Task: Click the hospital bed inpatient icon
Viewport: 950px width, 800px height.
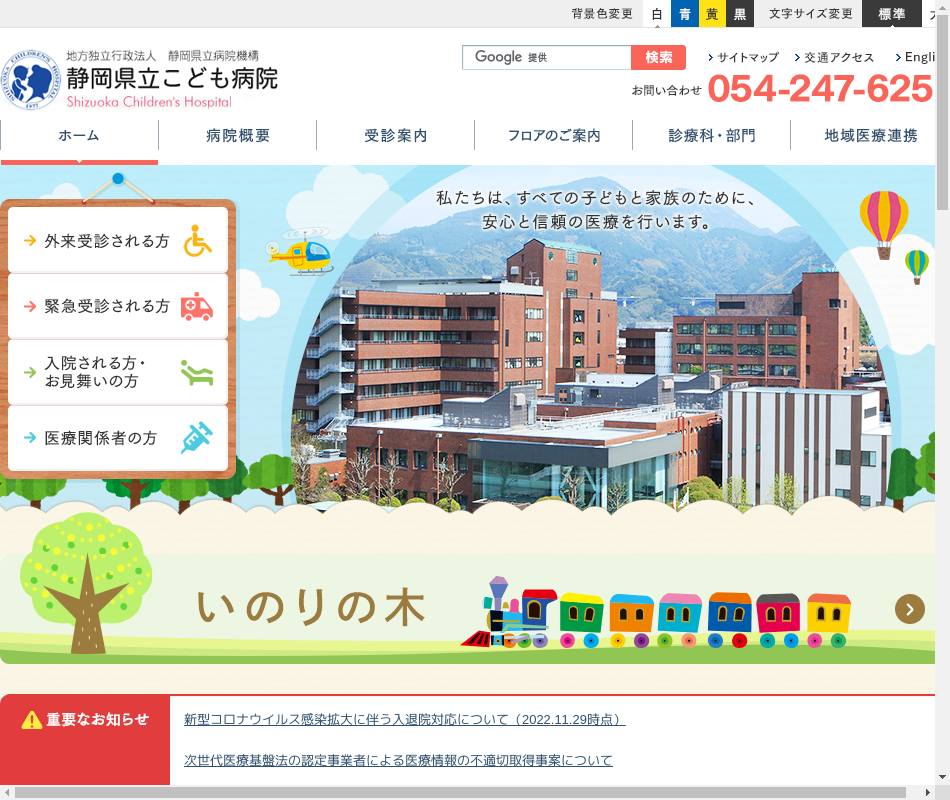Action: tap(197, 373)
